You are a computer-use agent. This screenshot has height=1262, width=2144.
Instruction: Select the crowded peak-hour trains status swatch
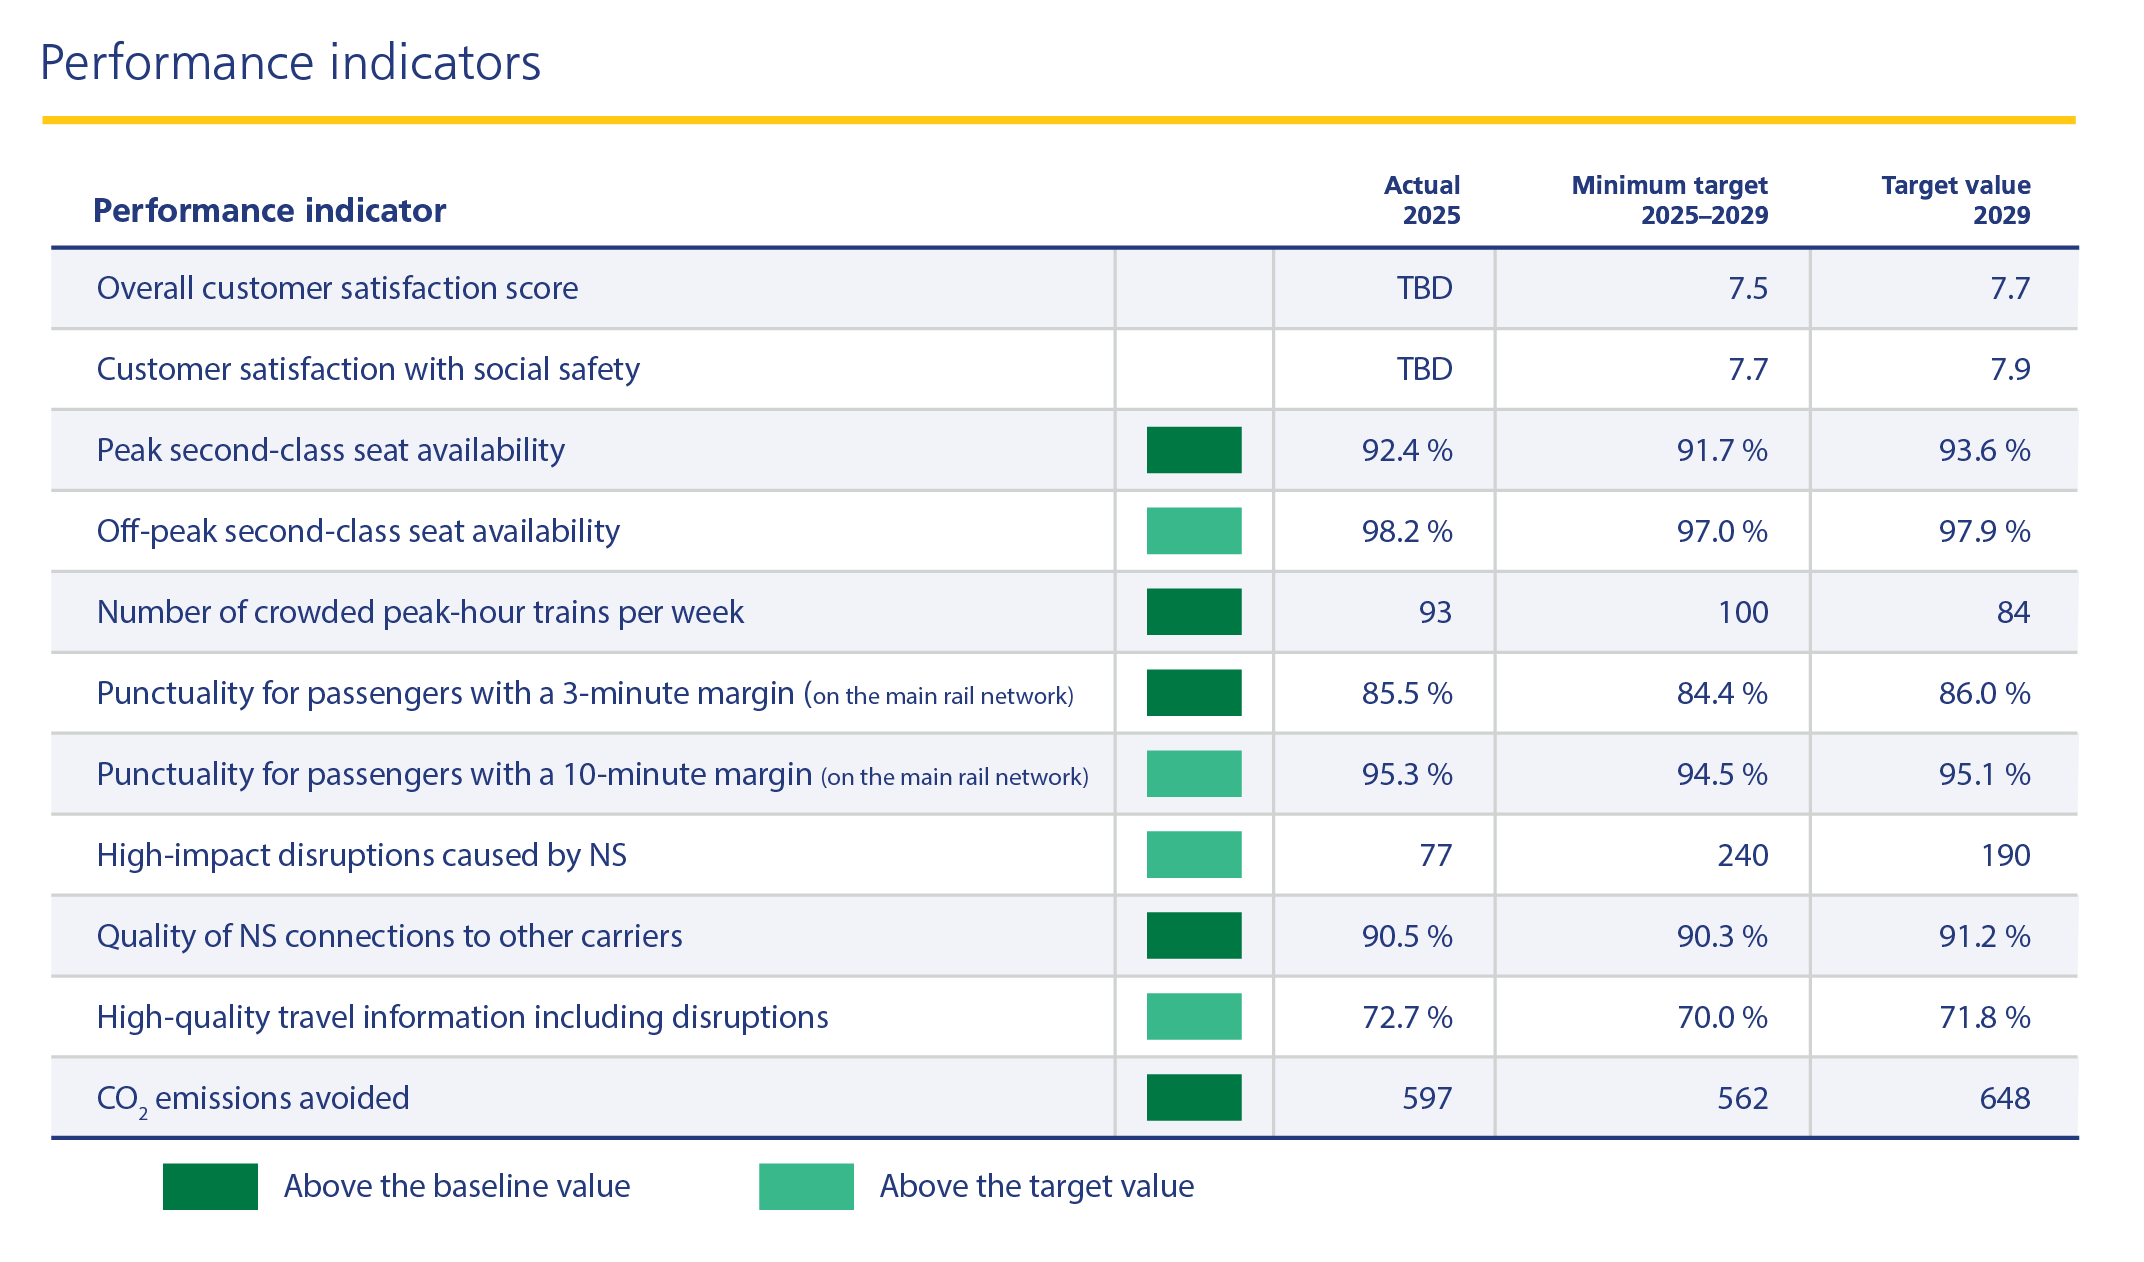pyautogui.click(x=1193, y=612)
